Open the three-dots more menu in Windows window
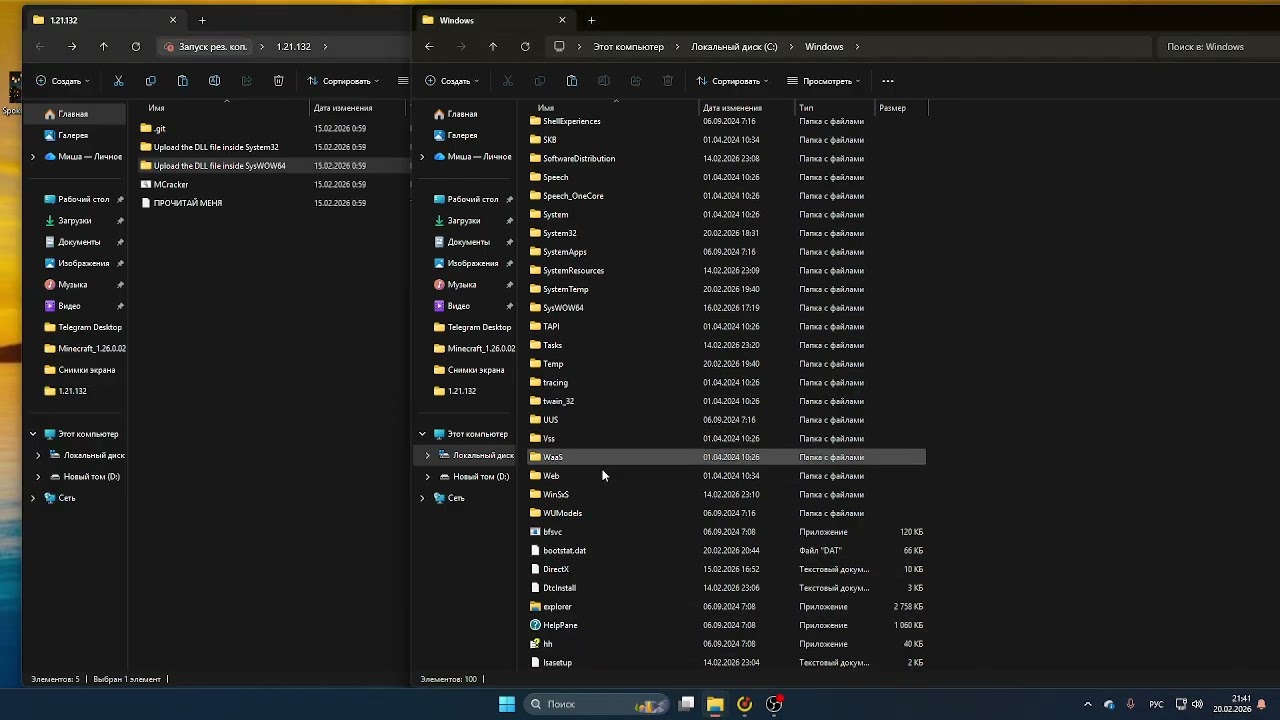Screen dimensions: 1280x720 click(887, 81)
